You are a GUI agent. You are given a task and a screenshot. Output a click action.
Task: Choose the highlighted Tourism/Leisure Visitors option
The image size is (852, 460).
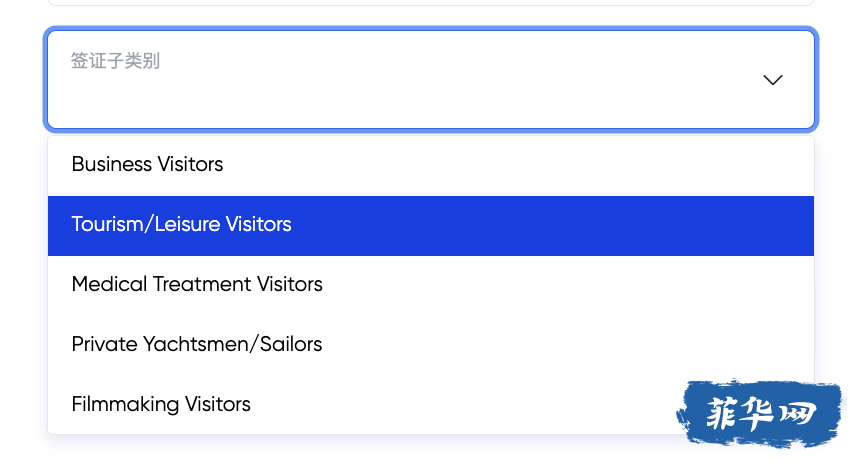pos(431,225)
